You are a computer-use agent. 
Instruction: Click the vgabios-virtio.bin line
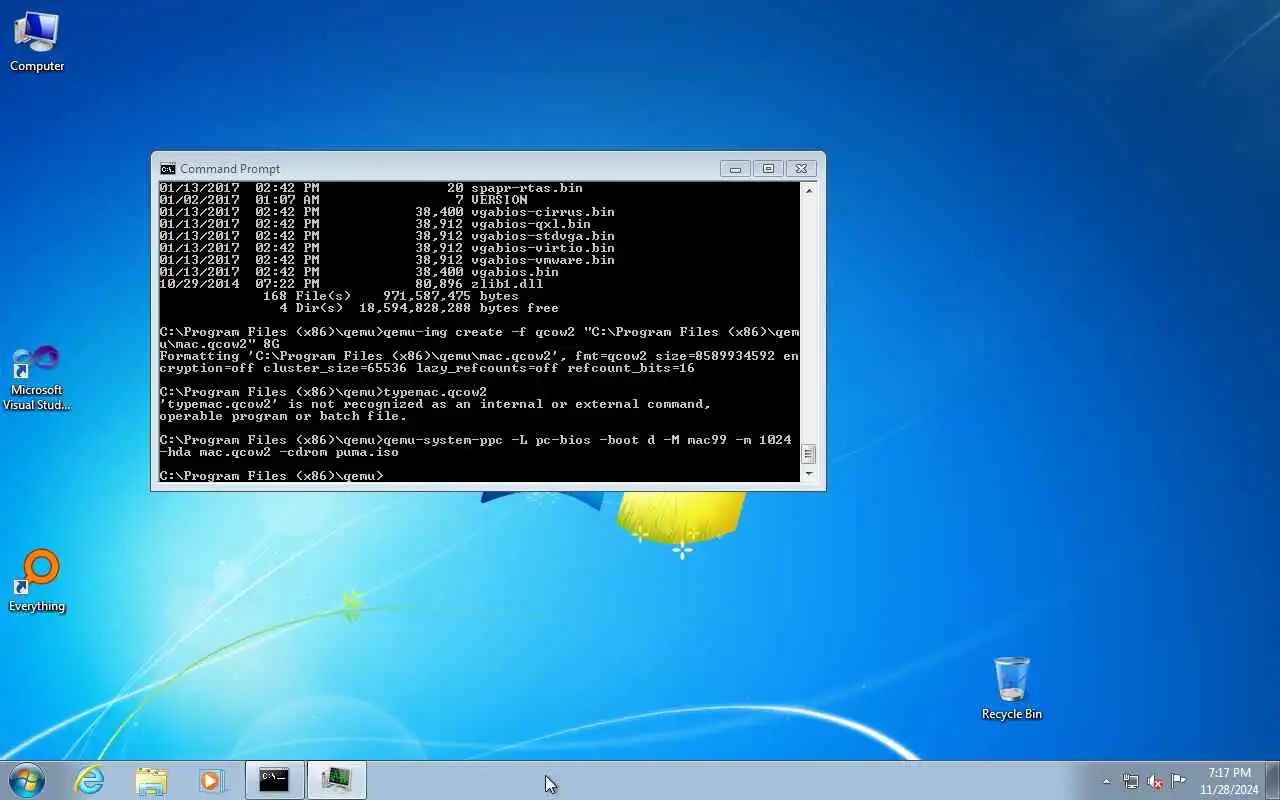click(387, 248)
